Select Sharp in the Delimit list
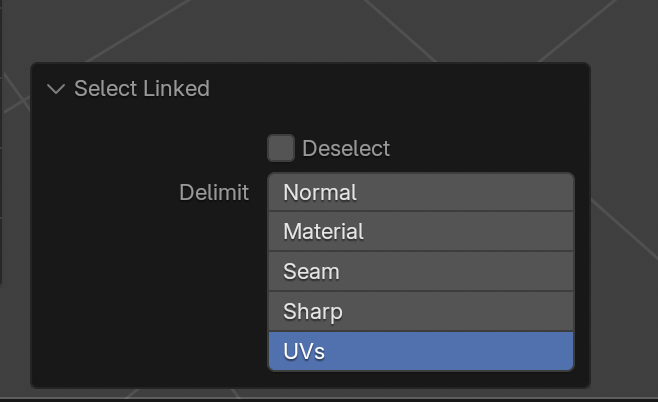Screen dimensions: 658x402 pyautogui.click(x=421, y=312)
